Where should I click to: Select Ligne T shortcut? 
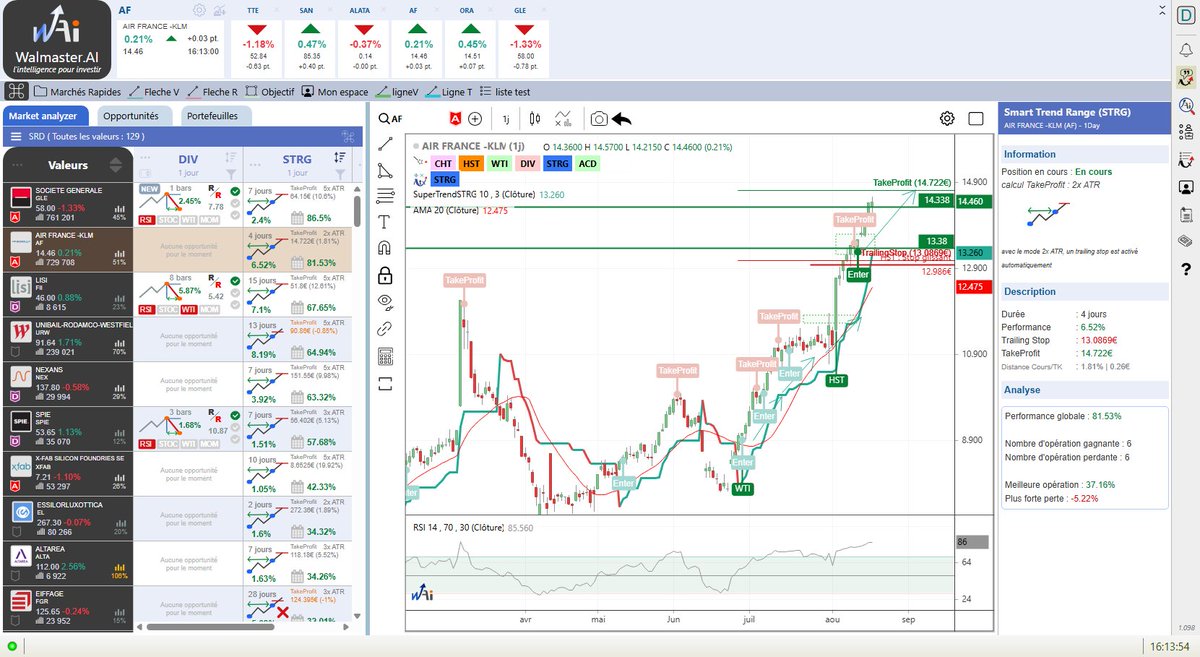tap(449, 91)
